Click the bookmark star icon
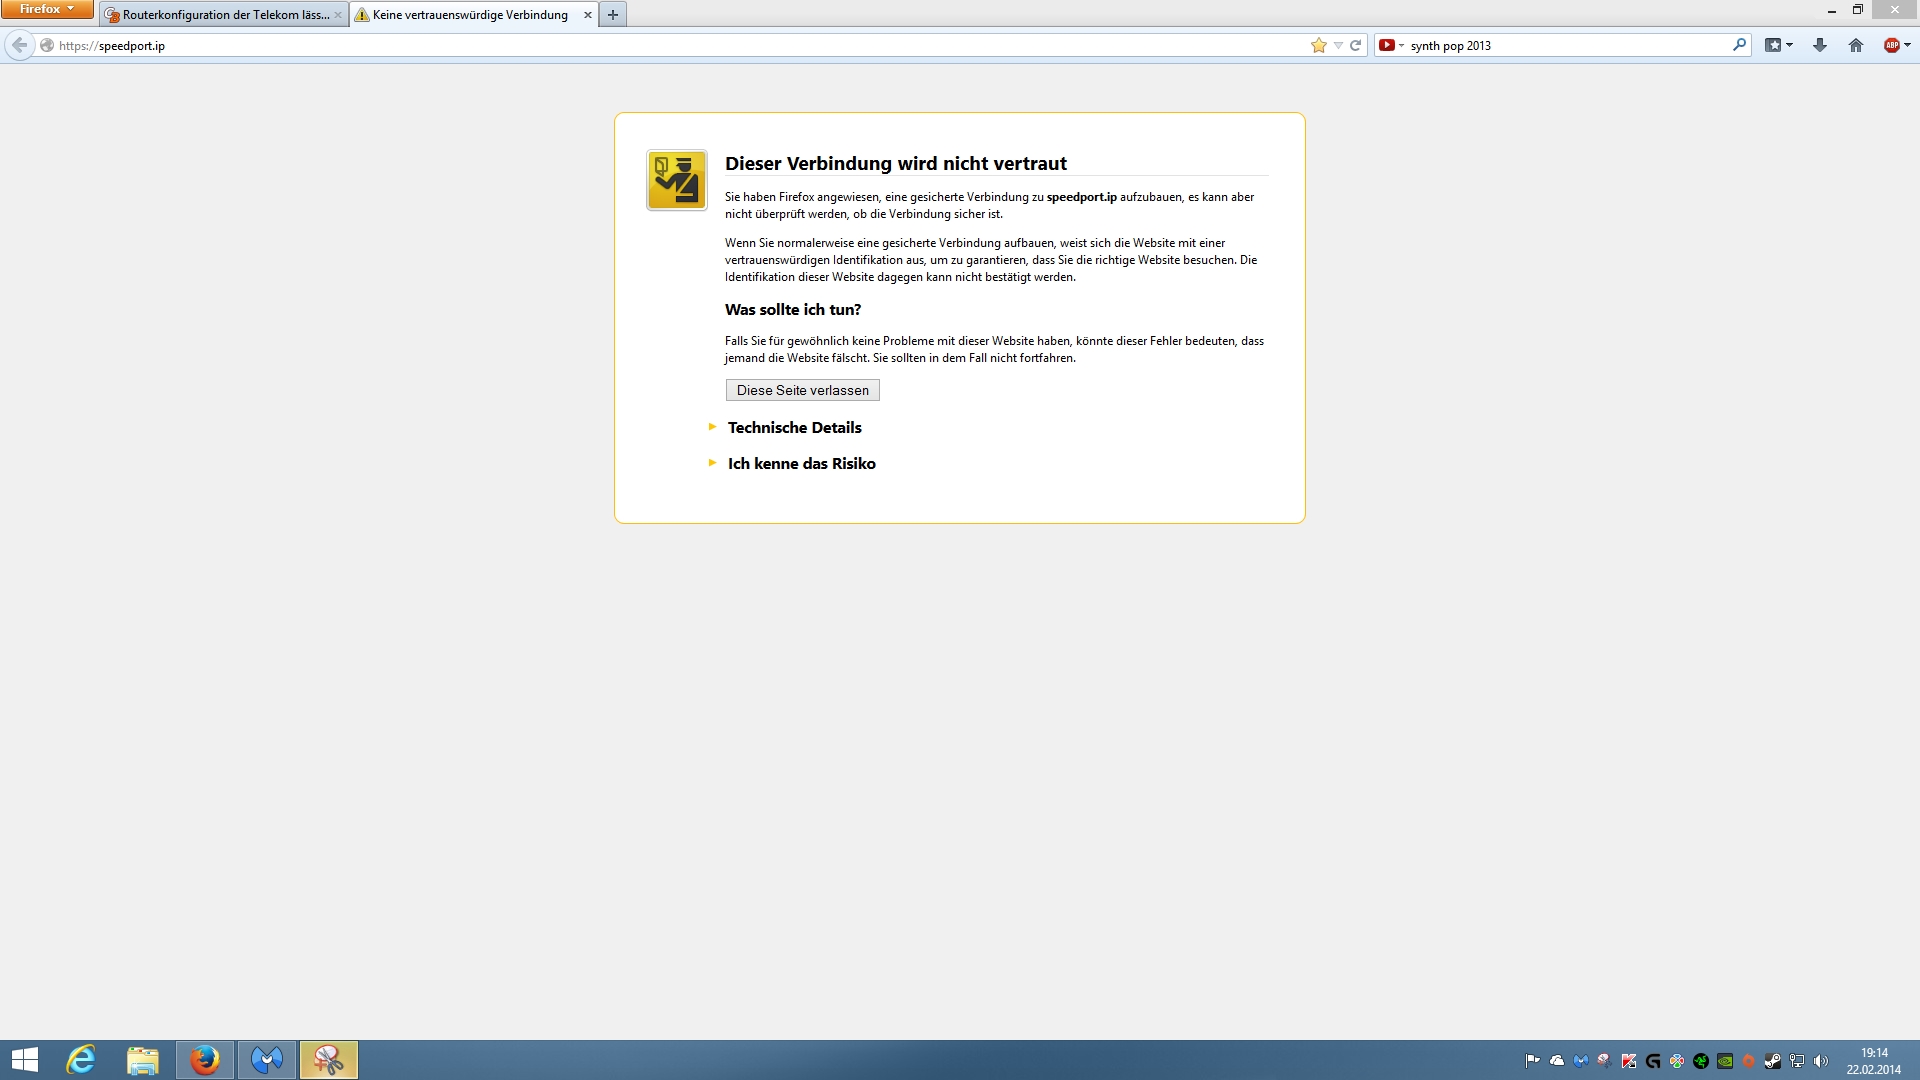Screen dimensions: 1920x1080 (1319, 45)
